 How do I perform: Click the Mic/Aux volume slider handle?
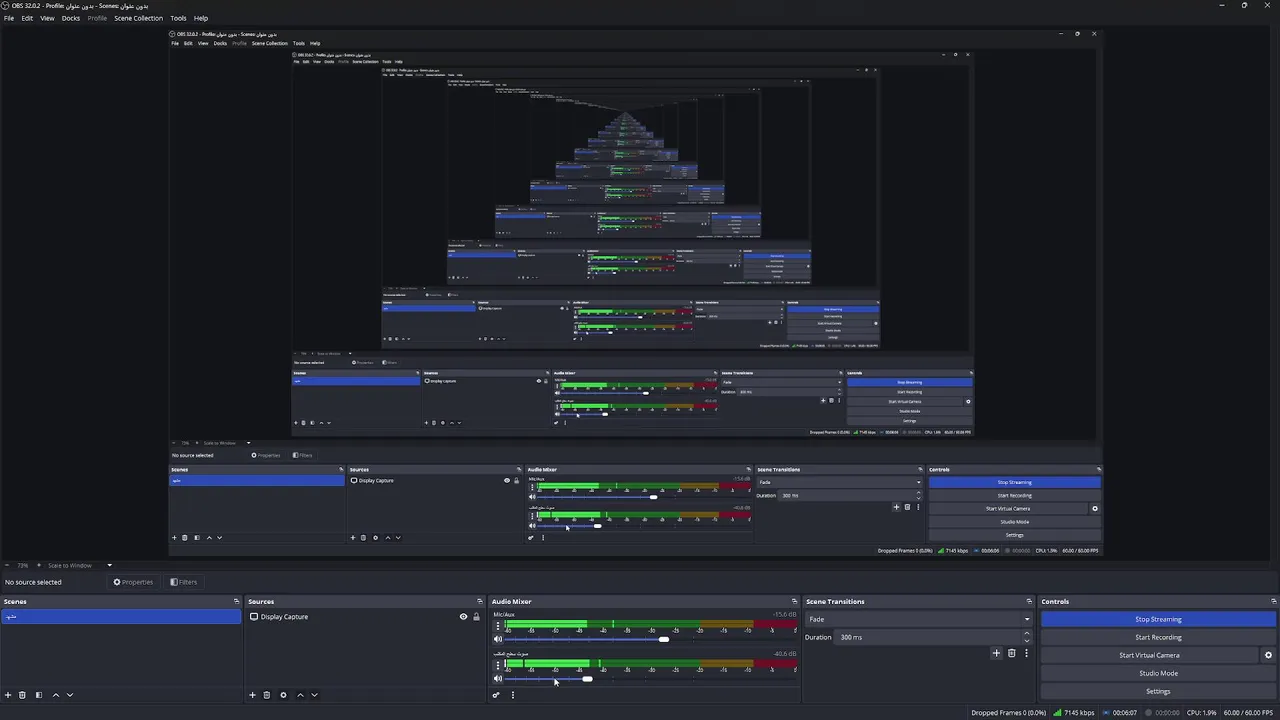(x=663, y=639)
